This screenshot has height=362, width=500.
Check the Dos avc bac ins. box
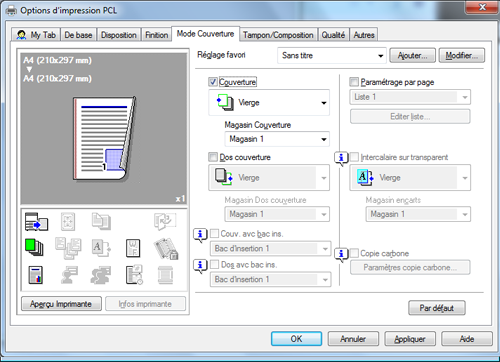point(214,265)
